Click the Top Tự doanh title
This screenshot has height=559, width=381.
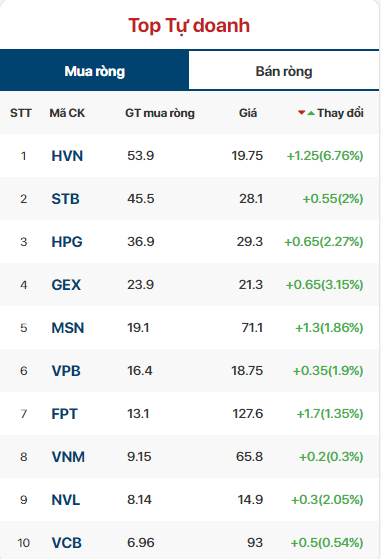[x=189, y=26]
